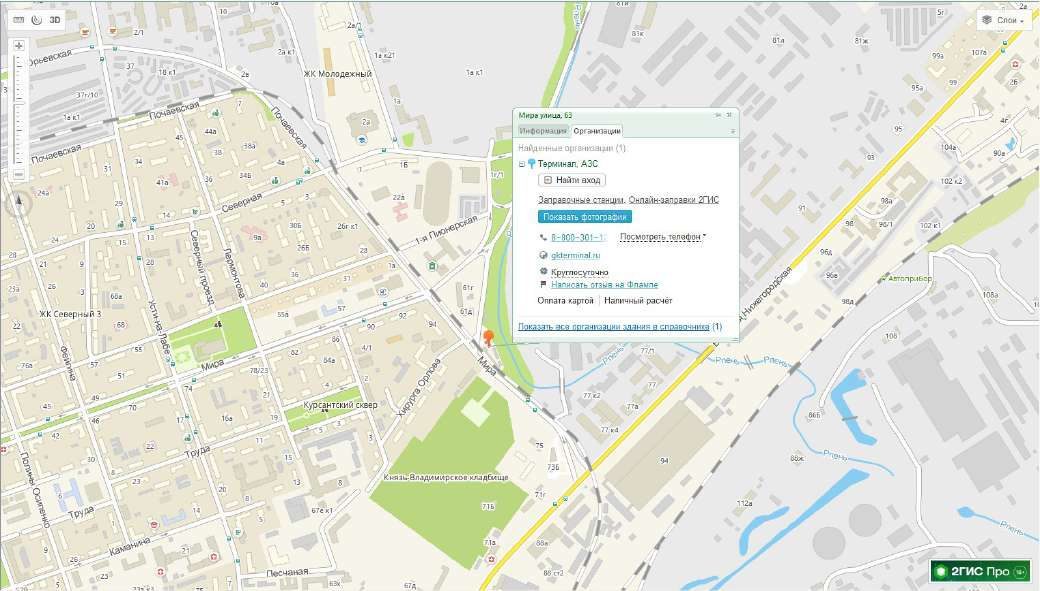The height and width of the screenshot is (591, 1040).
Task: Click the 2ГИС Про badge
Action: pos(980,571)
